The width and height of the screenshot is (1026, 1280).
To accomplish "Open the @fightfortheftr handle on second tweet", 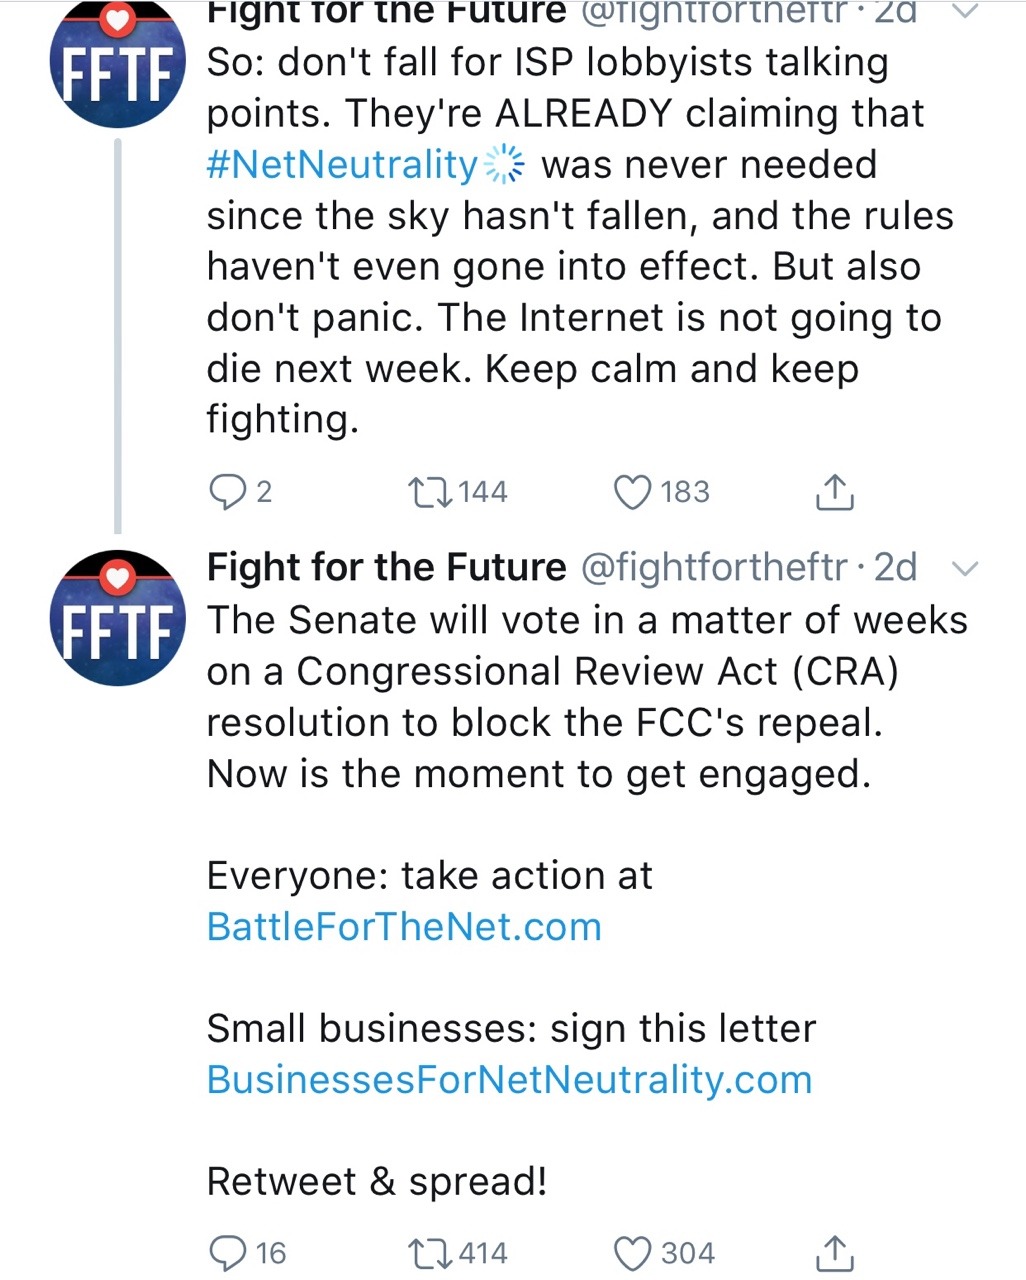I will point(715,568).
